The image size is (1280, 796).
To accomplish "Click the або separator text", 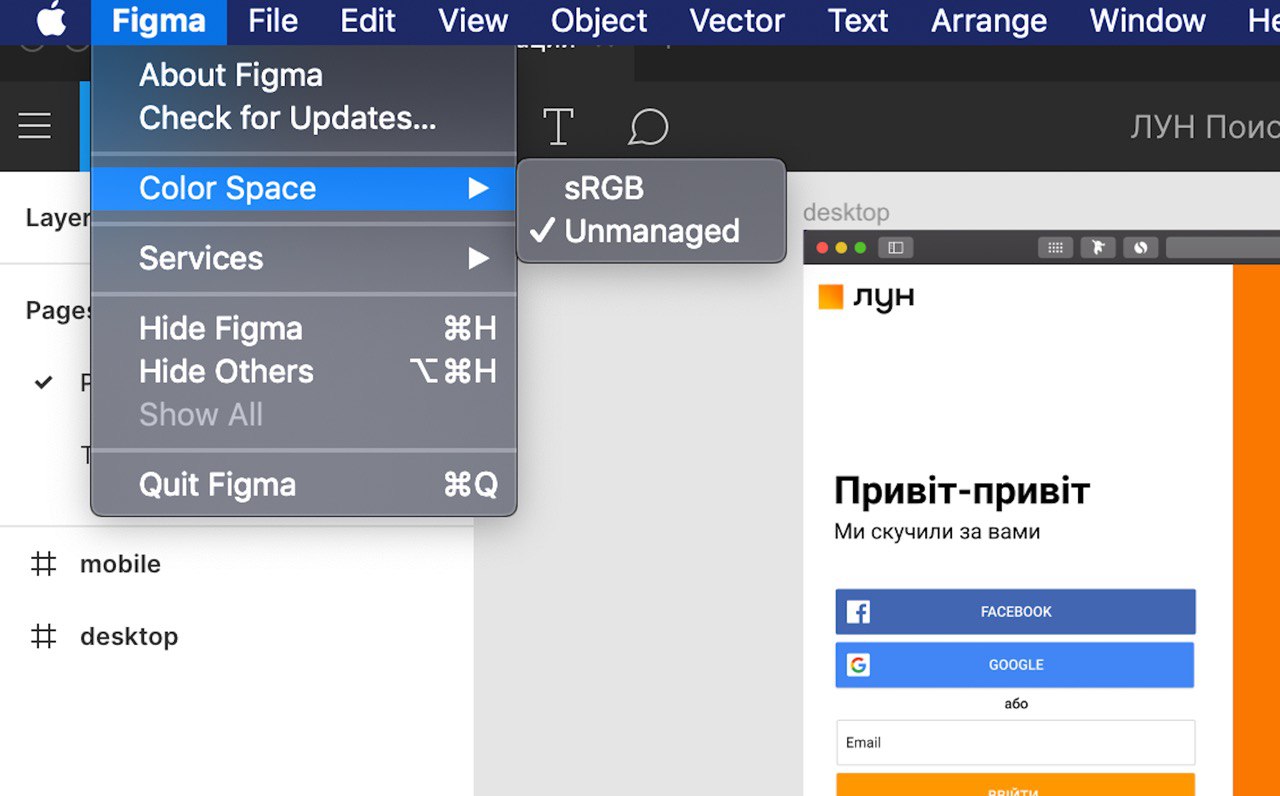I will (1016, 704).
